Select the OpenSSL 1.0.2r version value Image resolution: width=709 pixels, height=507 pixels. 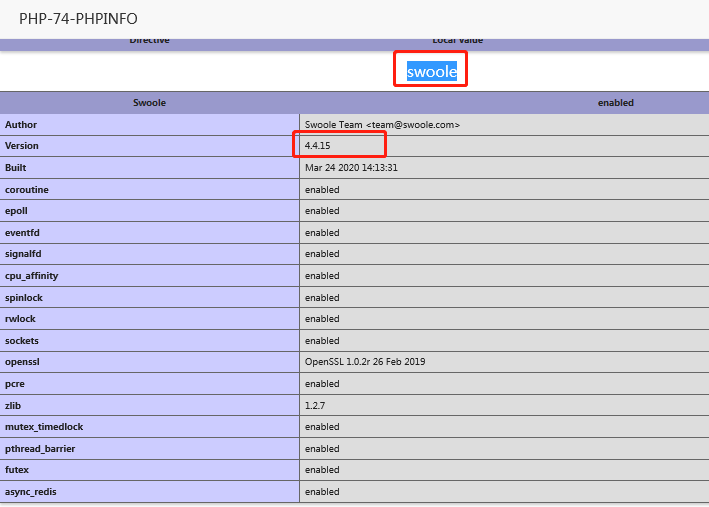(365, 362)
